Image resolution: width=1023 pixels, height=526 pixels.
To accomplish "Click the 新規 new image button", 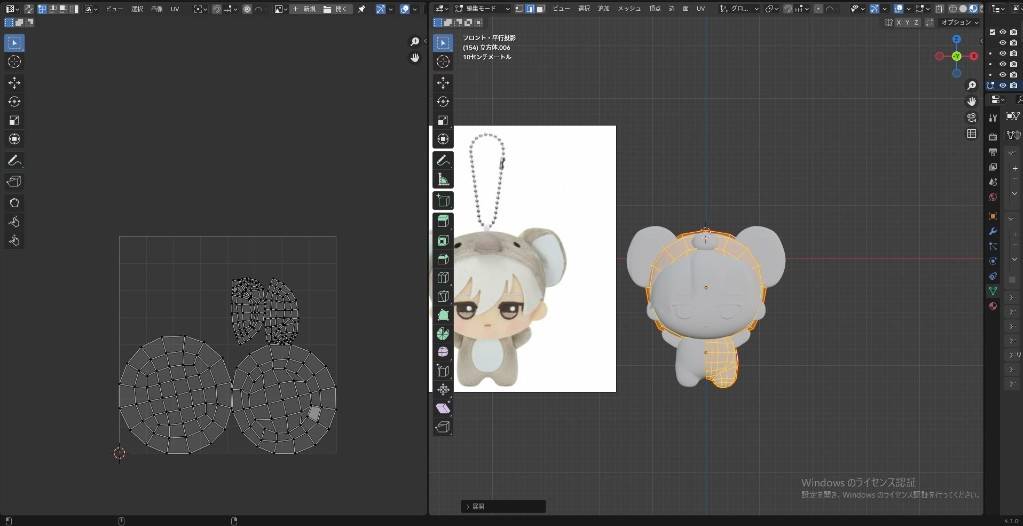I will point(303,8).
